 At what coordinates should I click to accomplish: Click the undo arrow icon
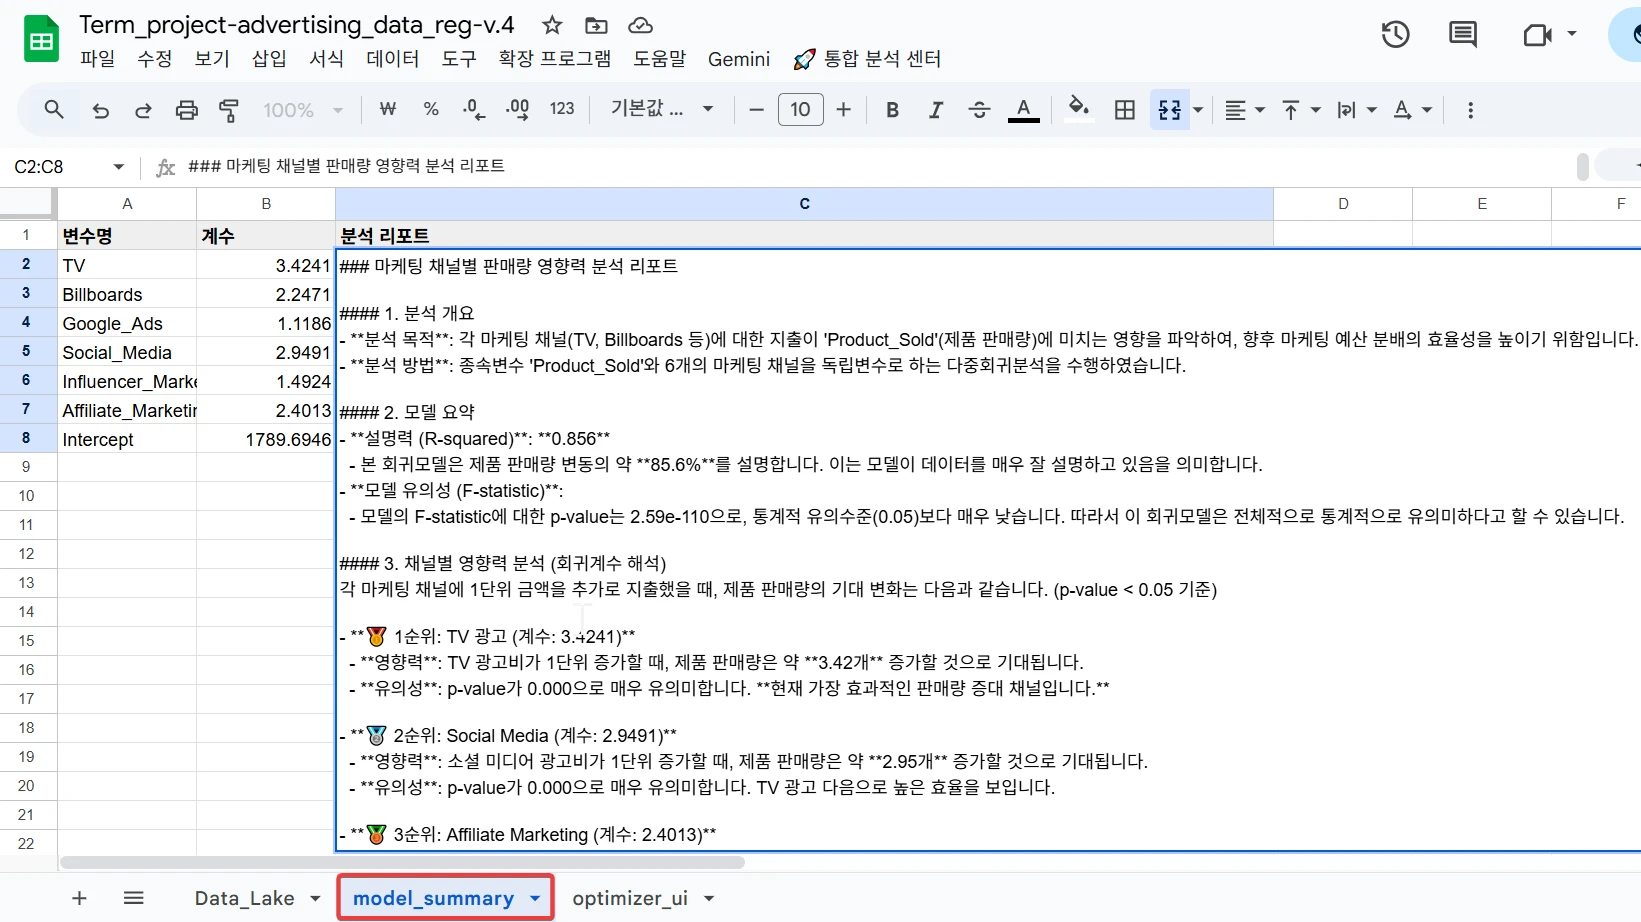101,110
